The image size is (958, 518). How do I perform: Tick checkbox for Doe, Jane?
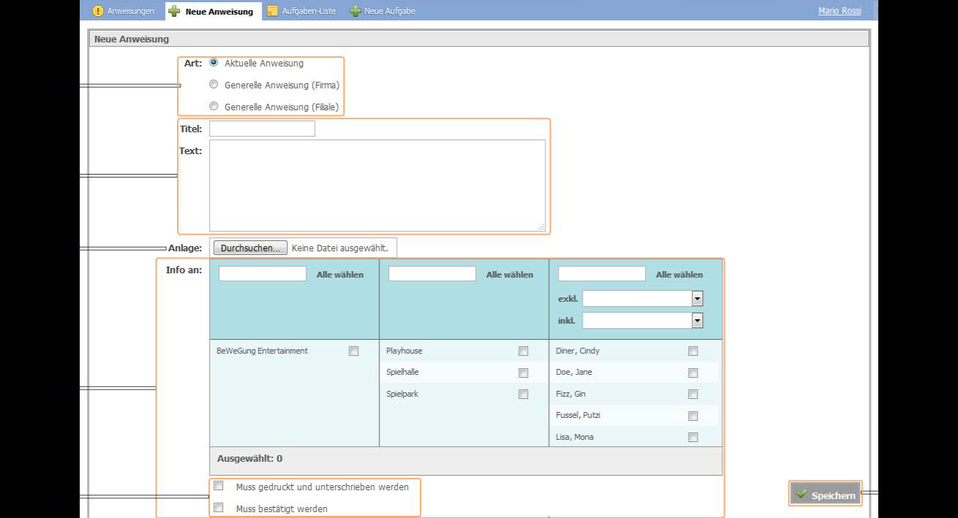pos(693,373)
